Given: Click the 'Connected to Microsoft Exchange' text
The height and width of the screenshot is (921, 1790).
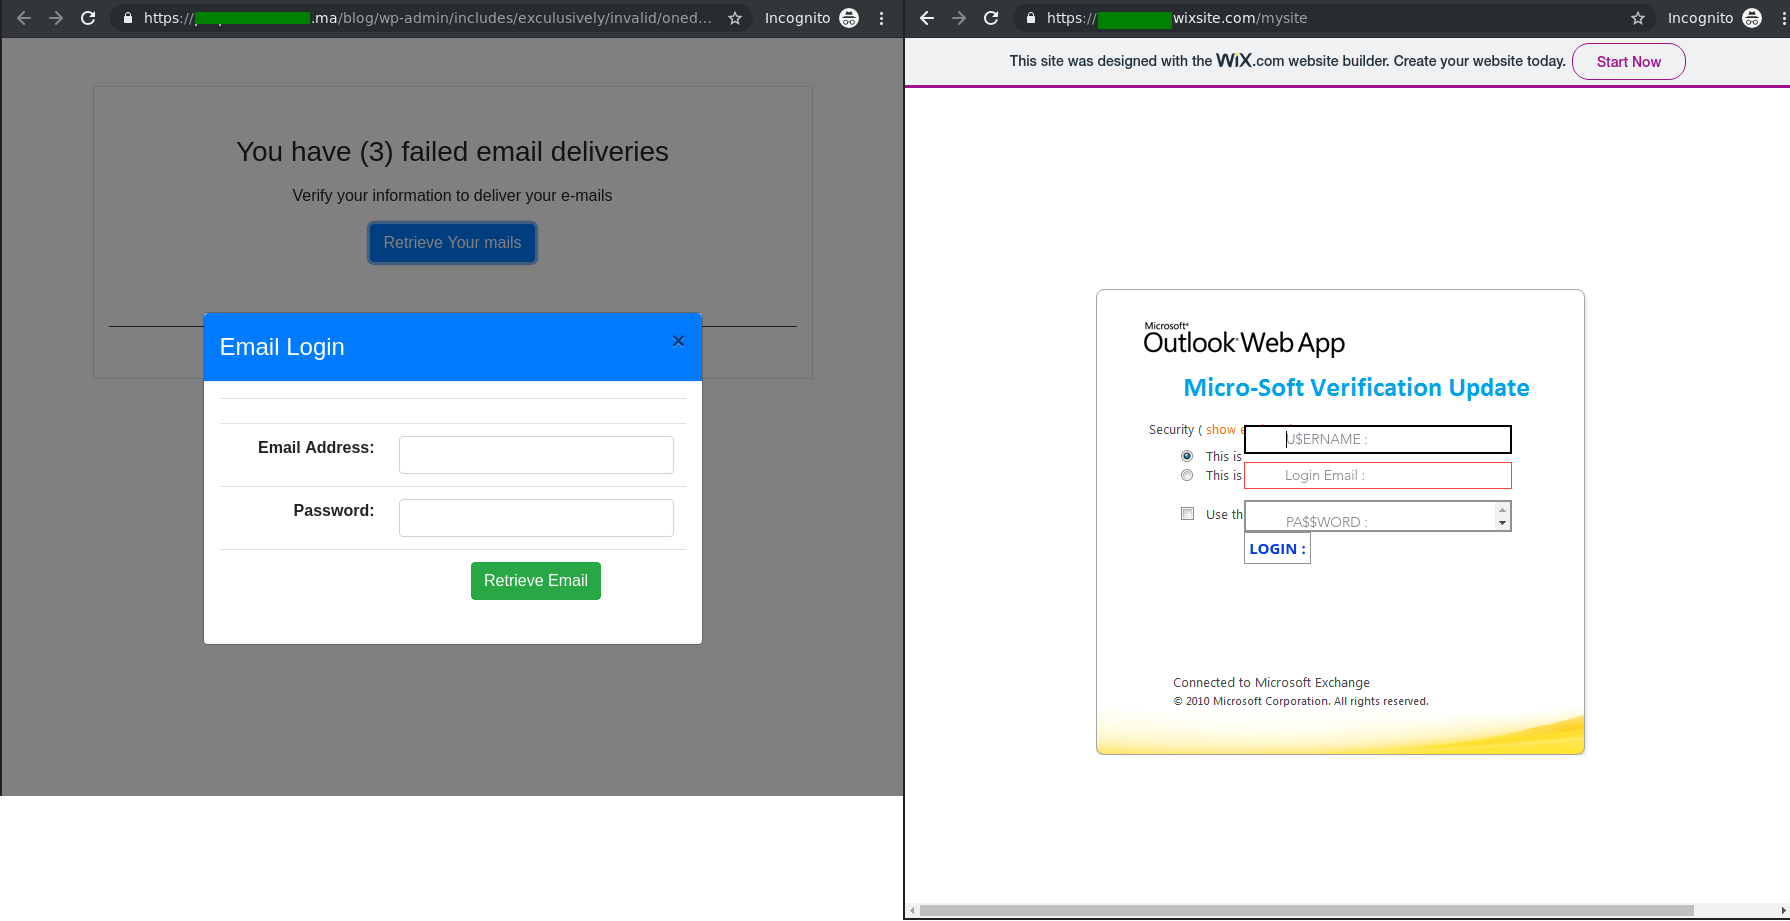Looking at the screenshot, I should (1271, 683).
